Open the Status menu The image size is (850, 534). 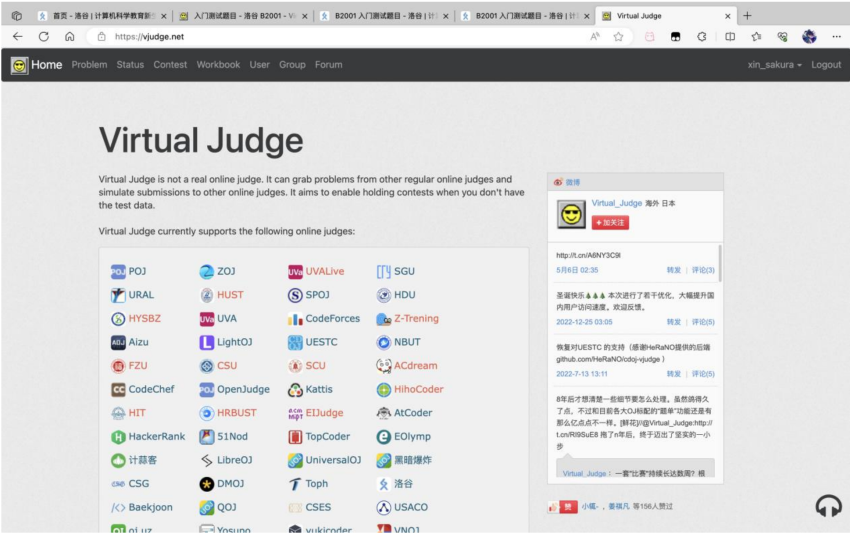pyautogui.click(x=130, y=65)
